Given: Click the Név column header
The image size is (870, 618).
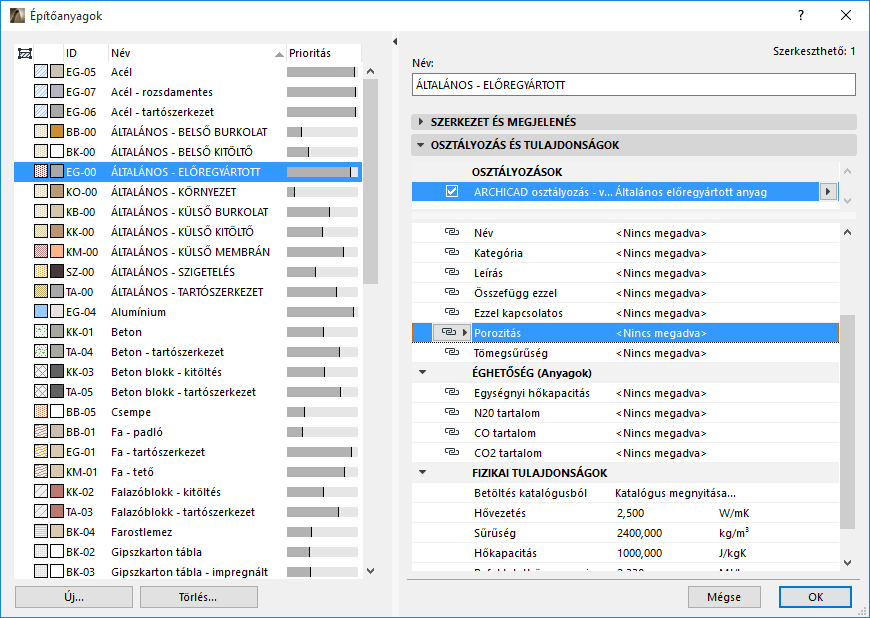Looking at the screenshot, I should coord(197,53).
